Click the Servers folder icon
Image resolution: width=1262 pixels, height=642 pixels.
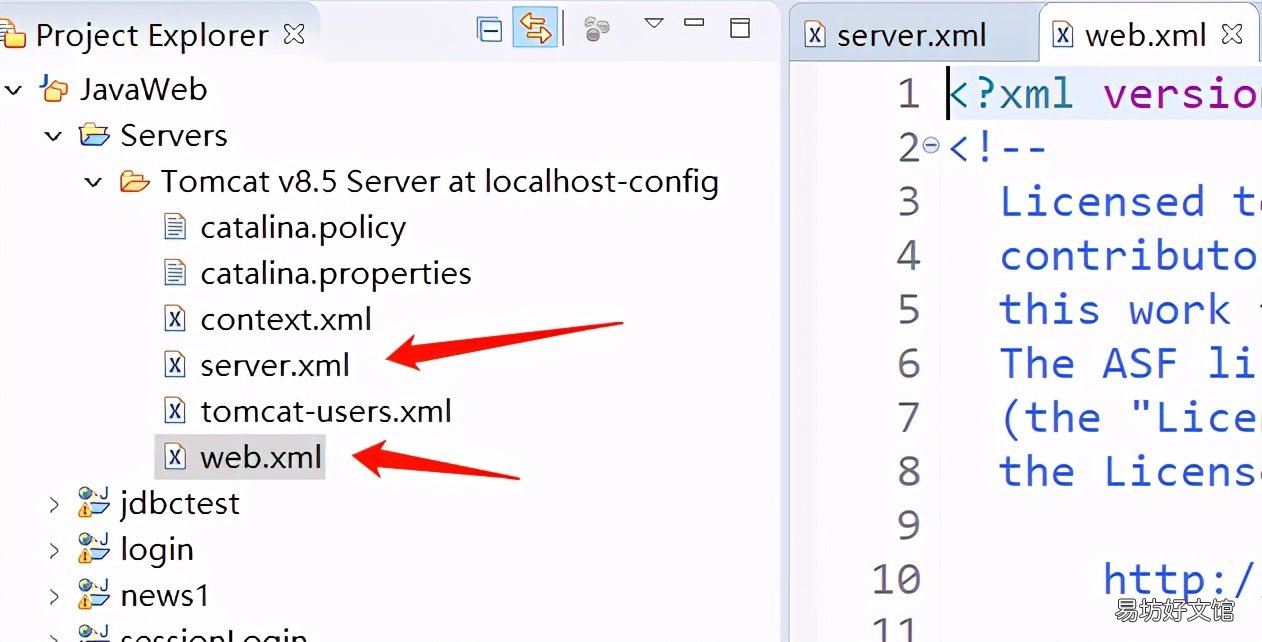(94, 134)
